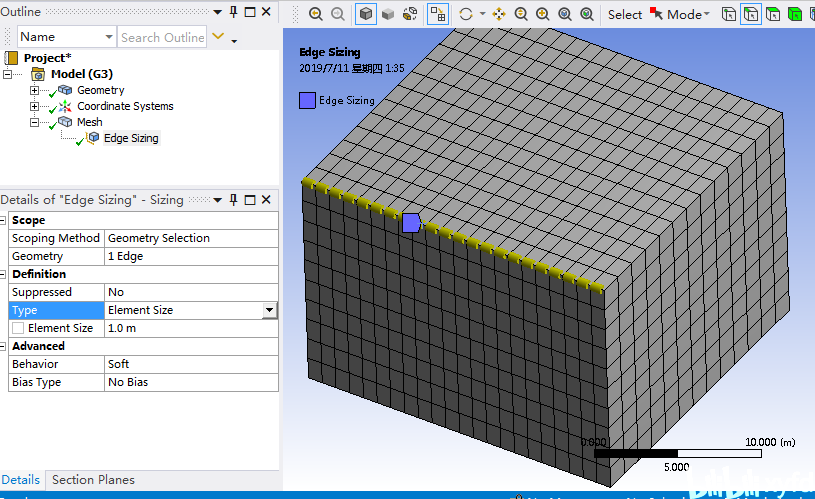Activate the Pan tool

(x=499, y=14)
